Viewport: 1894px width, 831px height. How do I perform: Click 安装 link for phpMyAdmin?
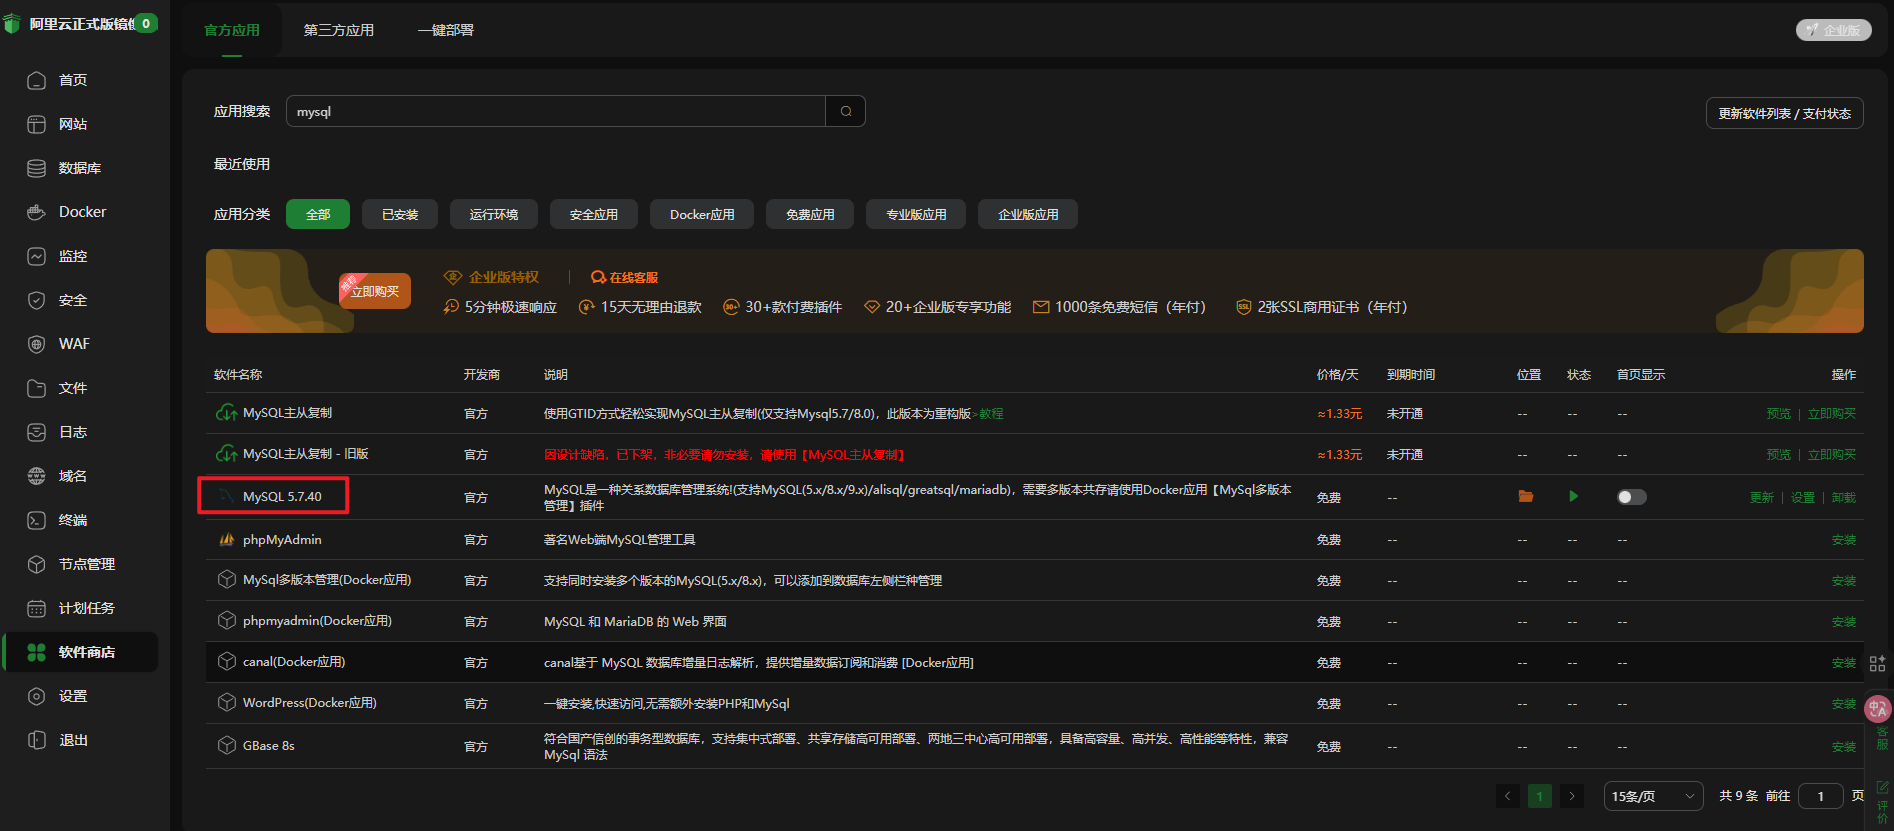[1843, 540]
